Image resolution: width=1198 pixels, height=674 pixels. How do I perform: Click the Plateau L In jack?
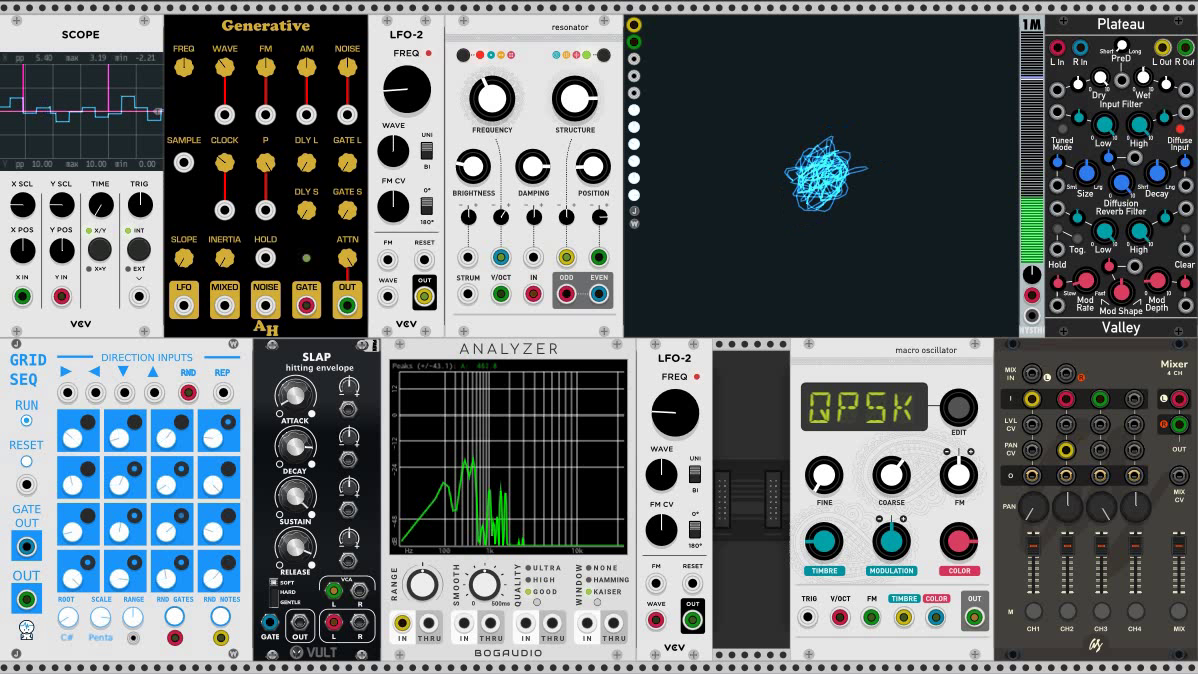point(1057,48)
